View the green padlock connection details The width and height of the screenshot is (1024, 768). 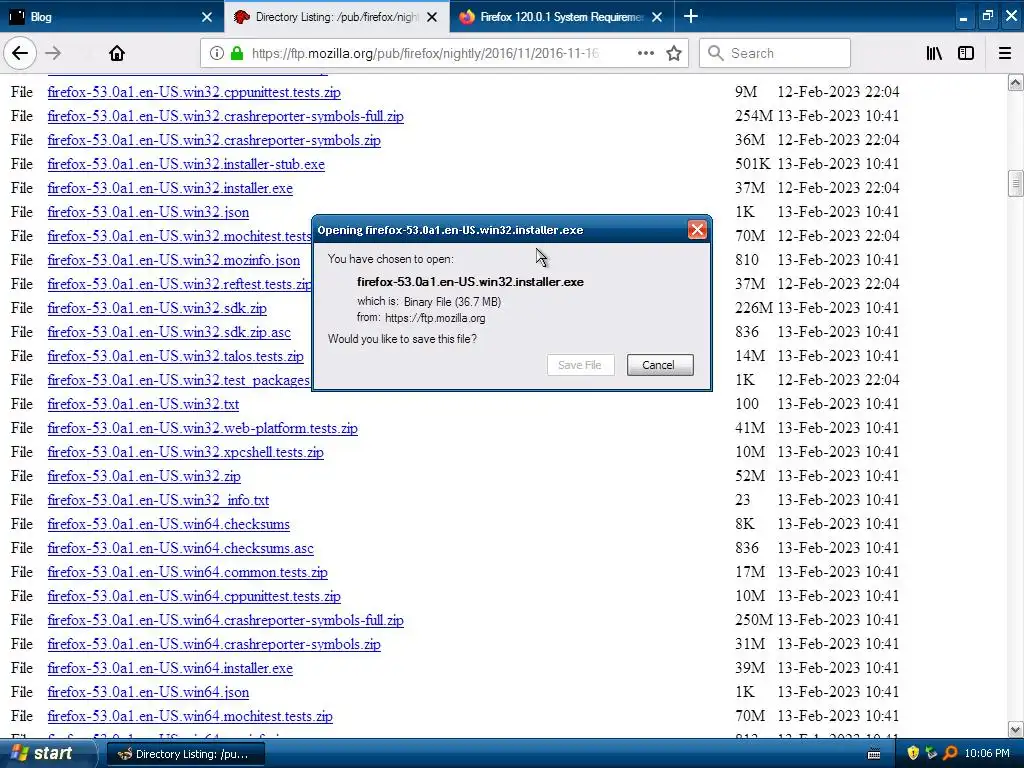click(237, 53)
